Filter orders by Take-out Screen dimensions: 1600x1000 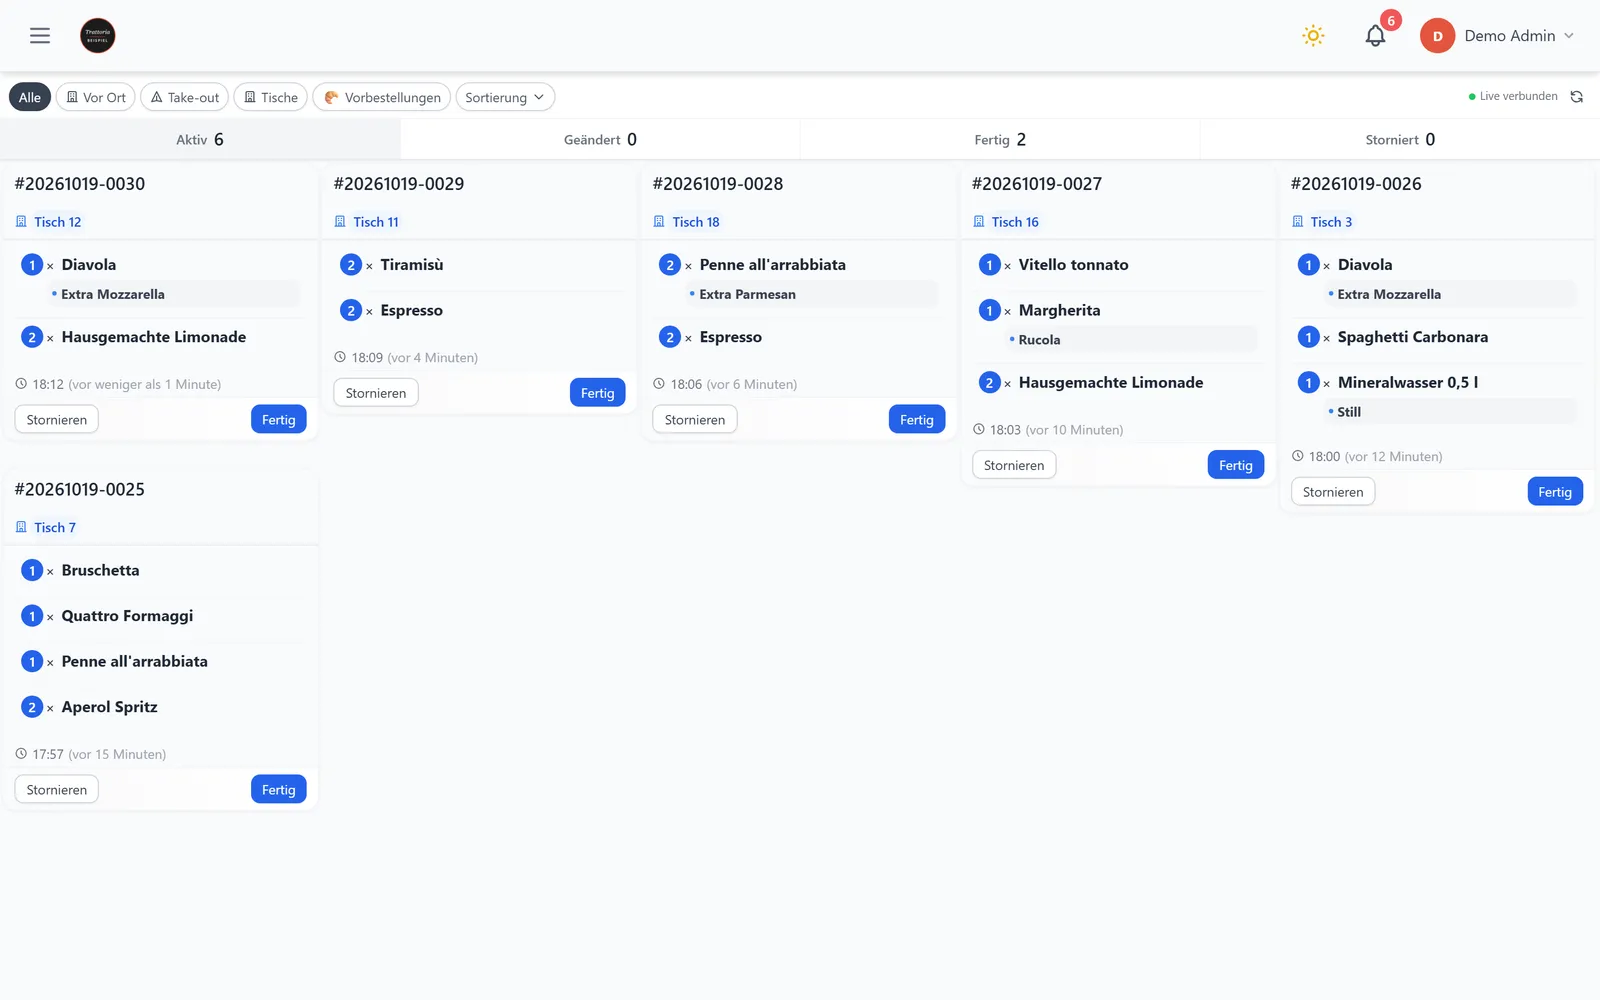185,97
